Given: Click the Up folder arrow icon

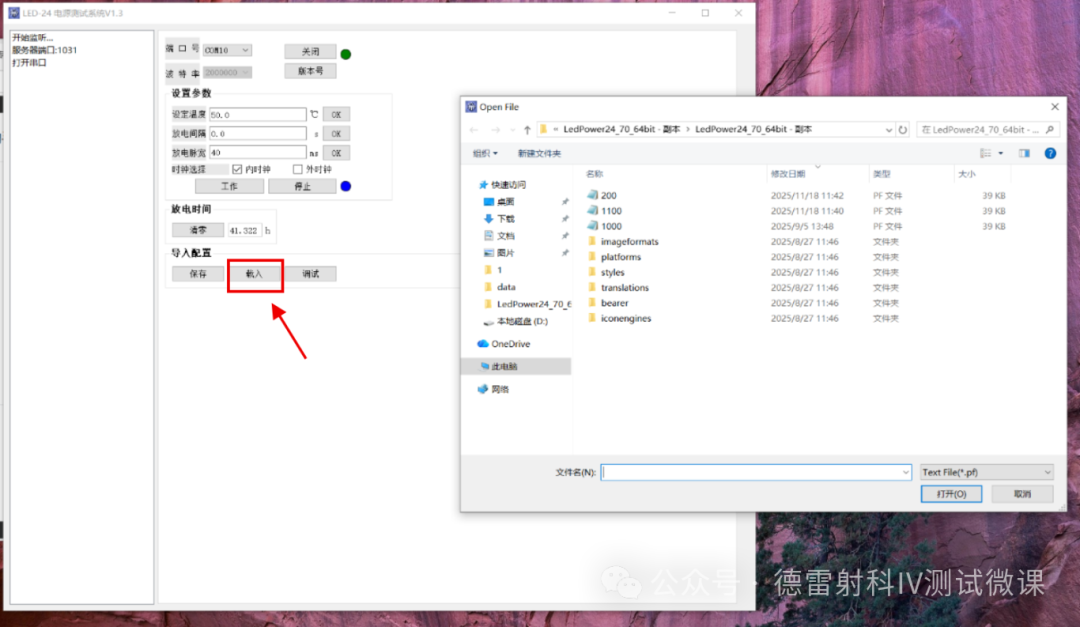Looking at the screenshot, I should pos(527,130).
